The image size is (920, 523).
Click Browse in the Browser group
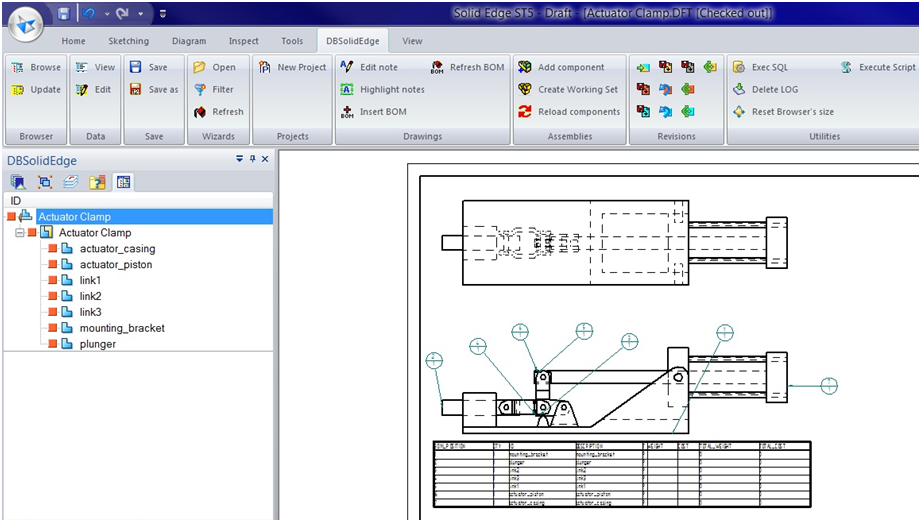point(36,68)
